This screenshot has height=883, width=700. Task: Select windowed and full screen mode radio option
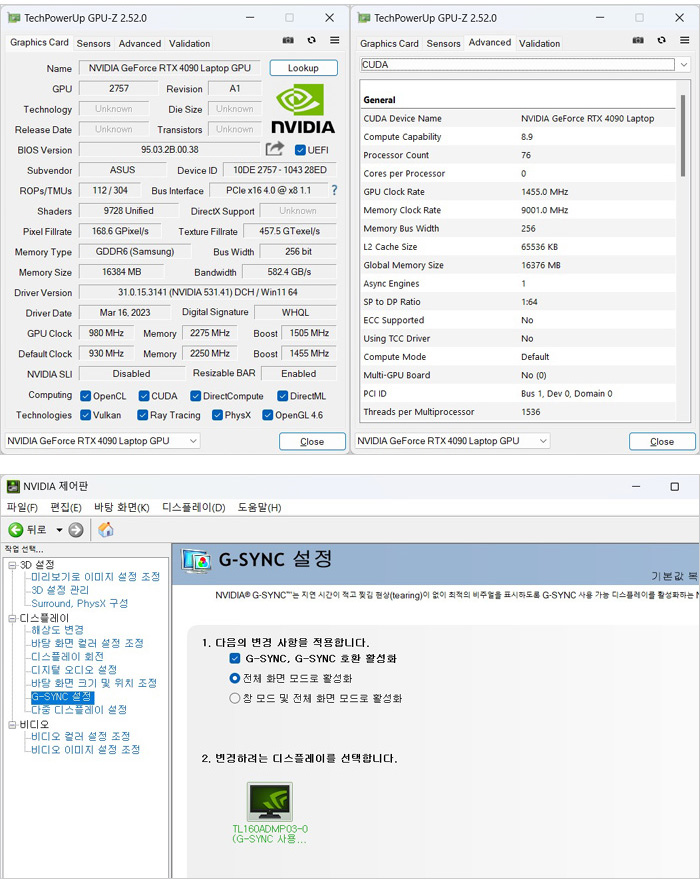(235, 698)
